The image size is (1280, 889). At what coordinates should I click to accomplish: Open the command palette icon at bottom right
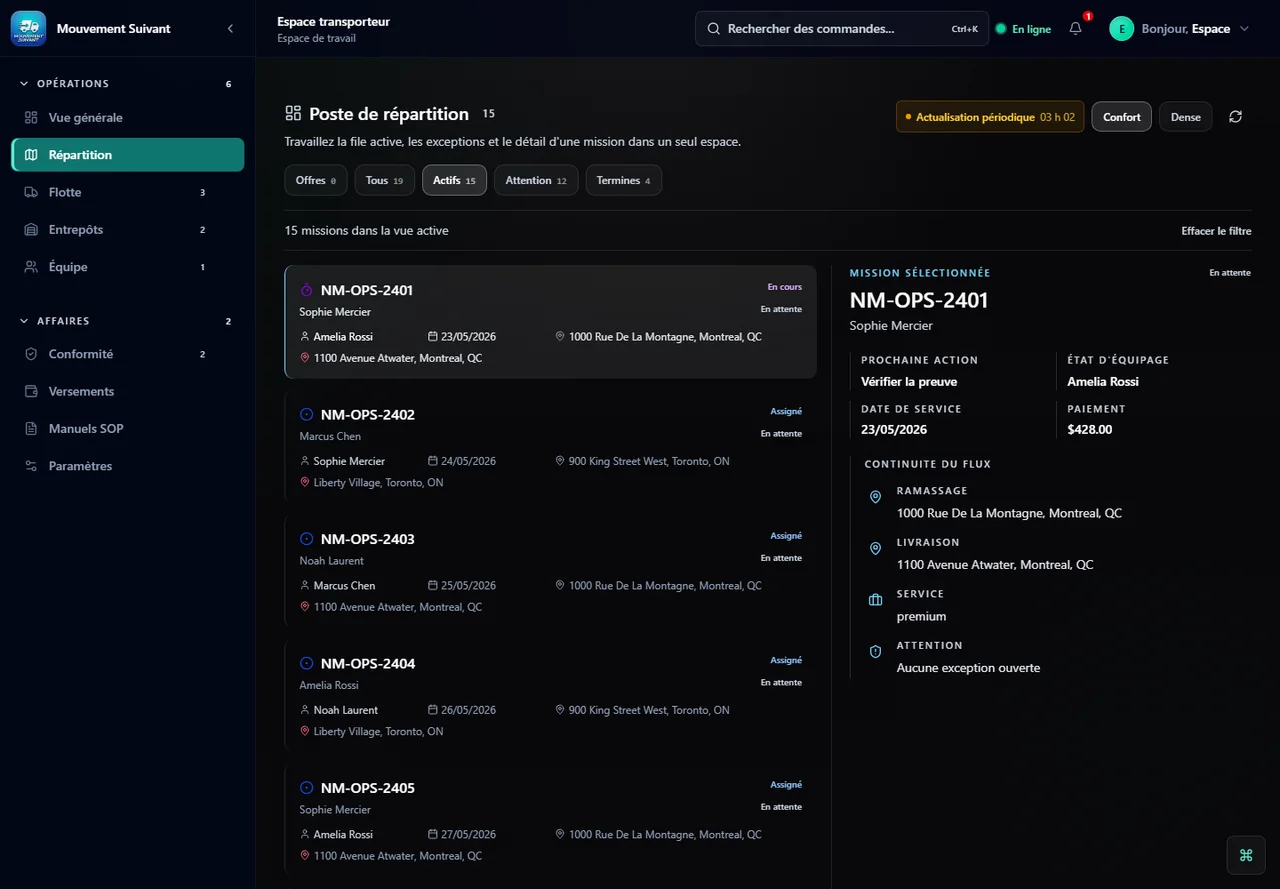pyautogui.click(x=1246, y=855)
